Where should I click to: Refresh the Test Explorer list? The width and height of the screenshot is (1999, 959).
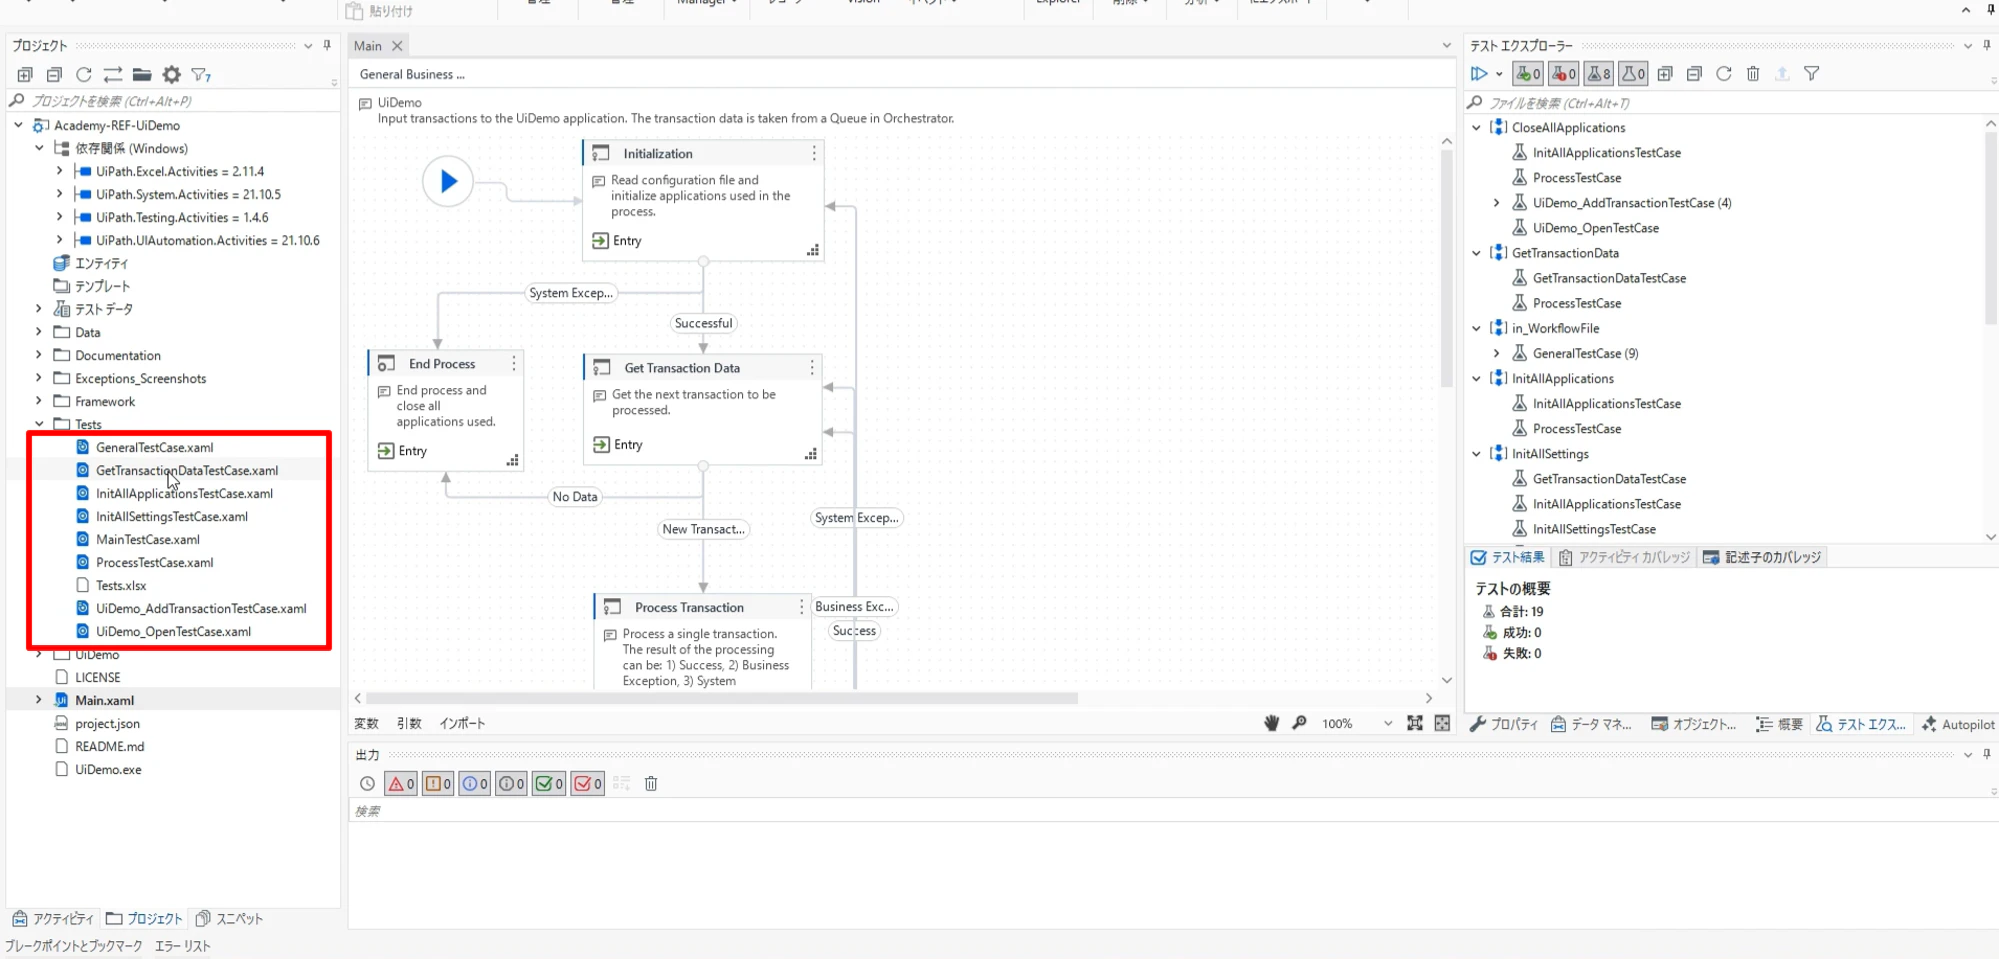click(1724, 74)
